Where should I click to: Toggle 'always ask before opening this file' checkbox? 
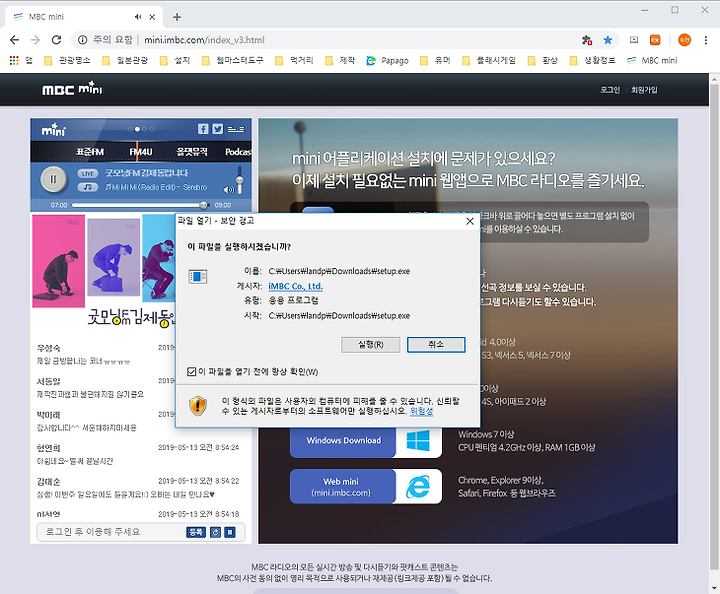tap(192, 371)
